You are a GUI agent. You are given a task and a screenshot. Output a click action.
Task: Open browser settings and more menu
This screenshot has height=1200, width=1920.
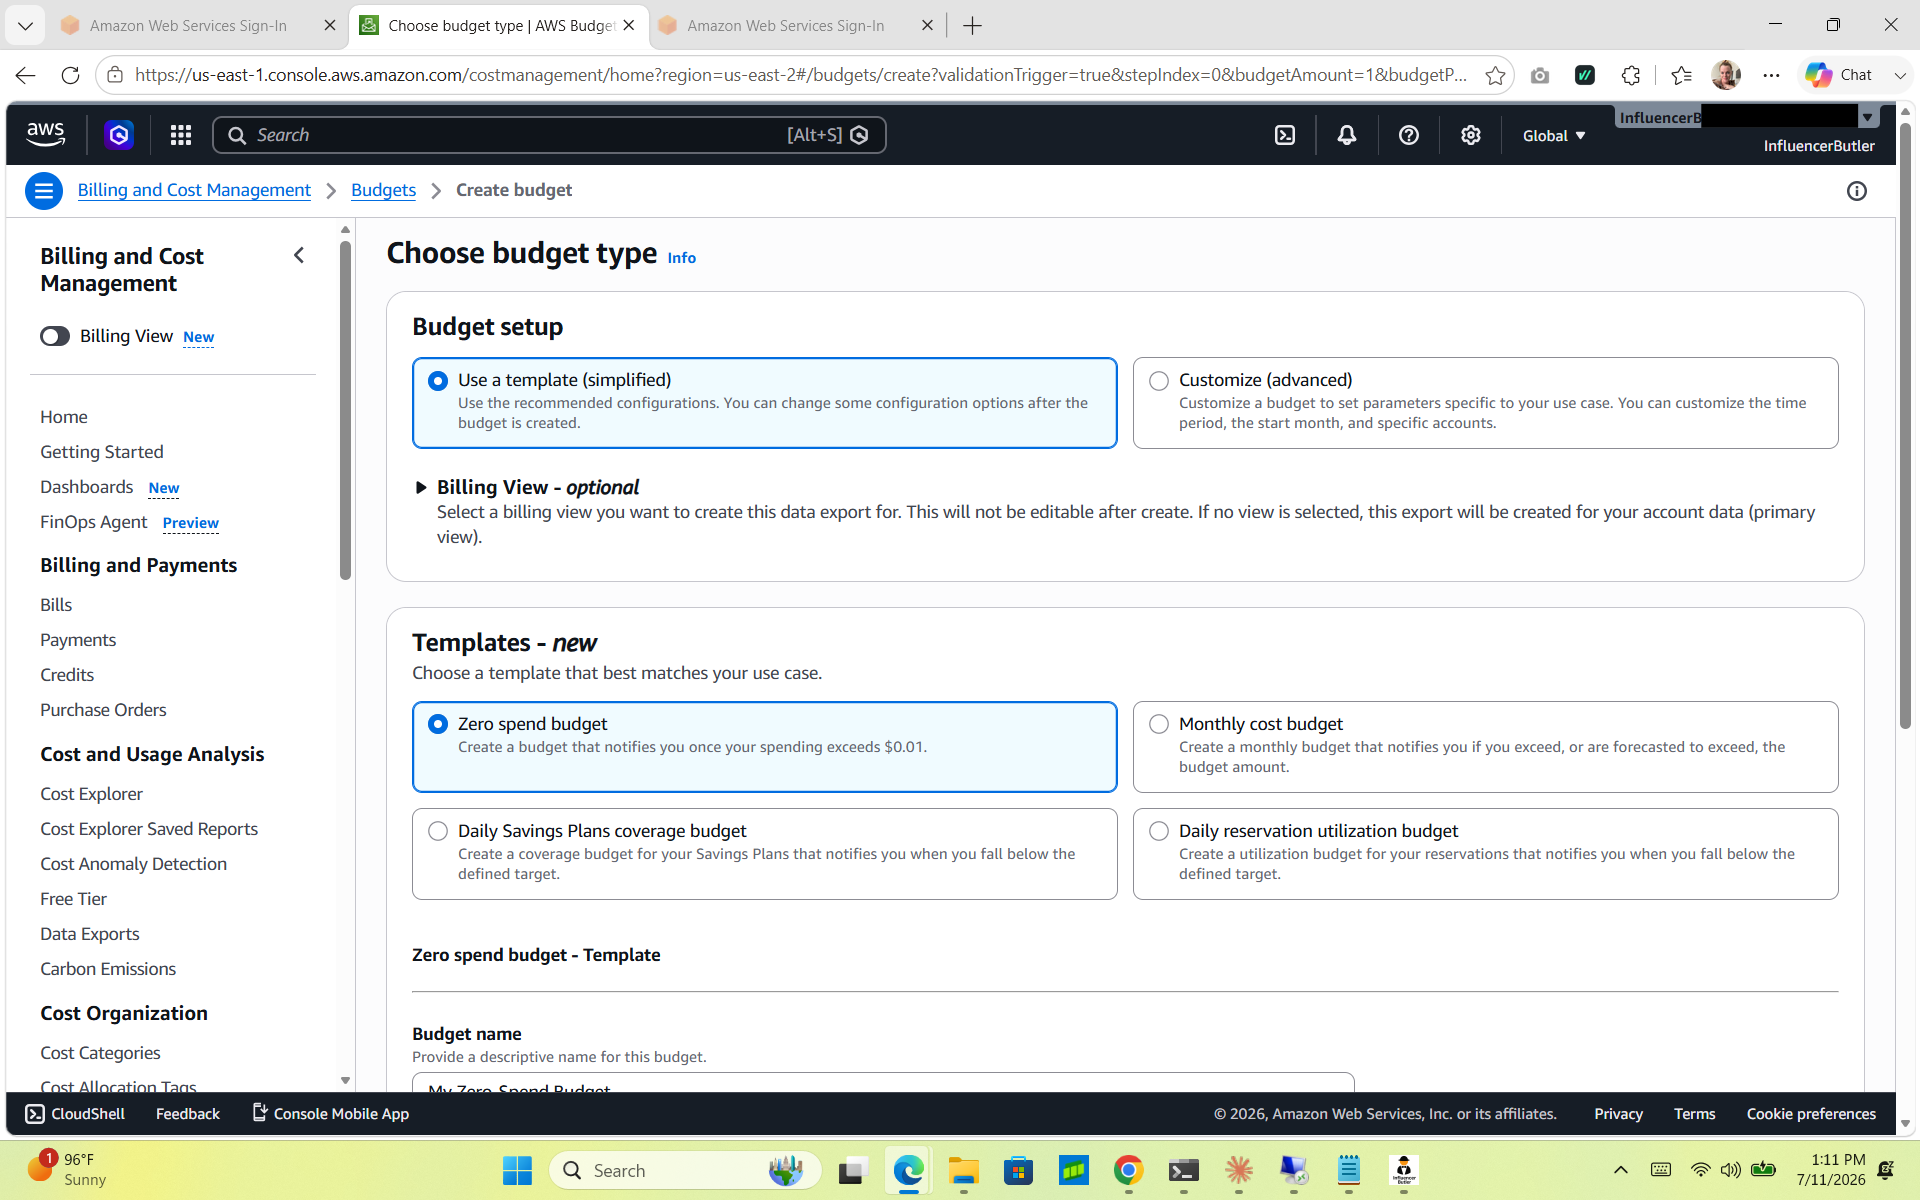1772,75
